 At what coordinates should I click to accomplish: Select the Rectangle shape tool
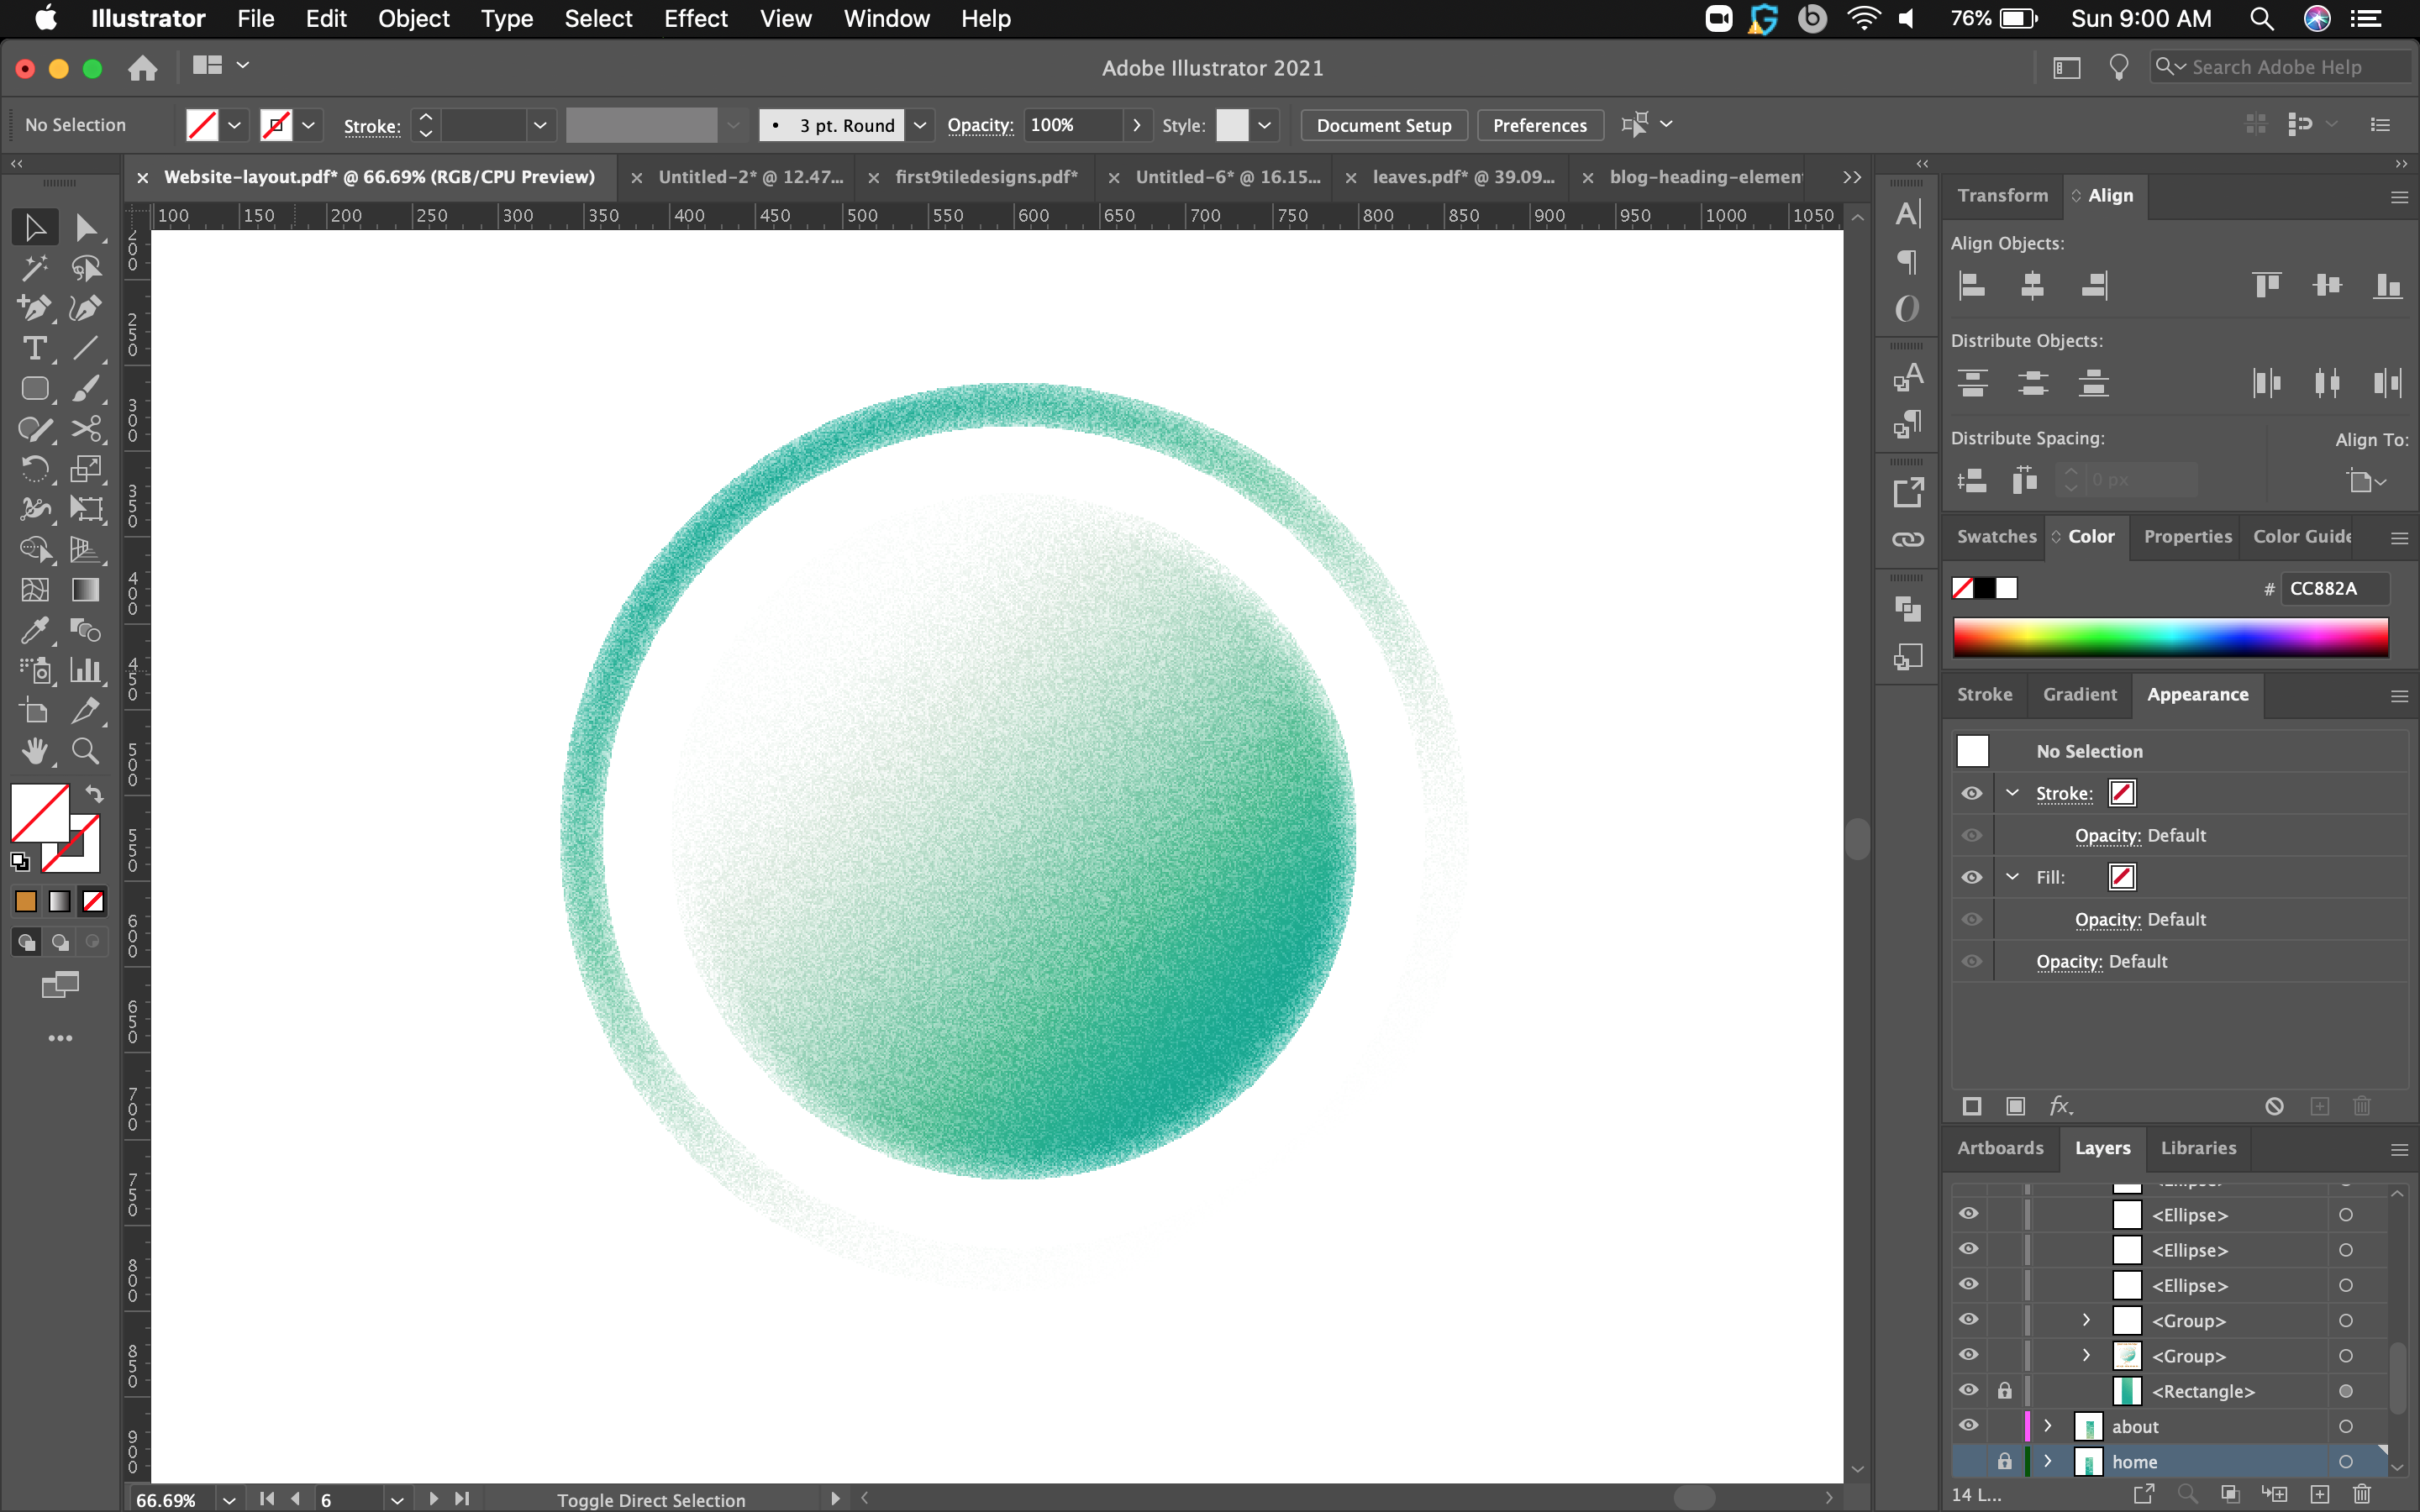point(34,388)
